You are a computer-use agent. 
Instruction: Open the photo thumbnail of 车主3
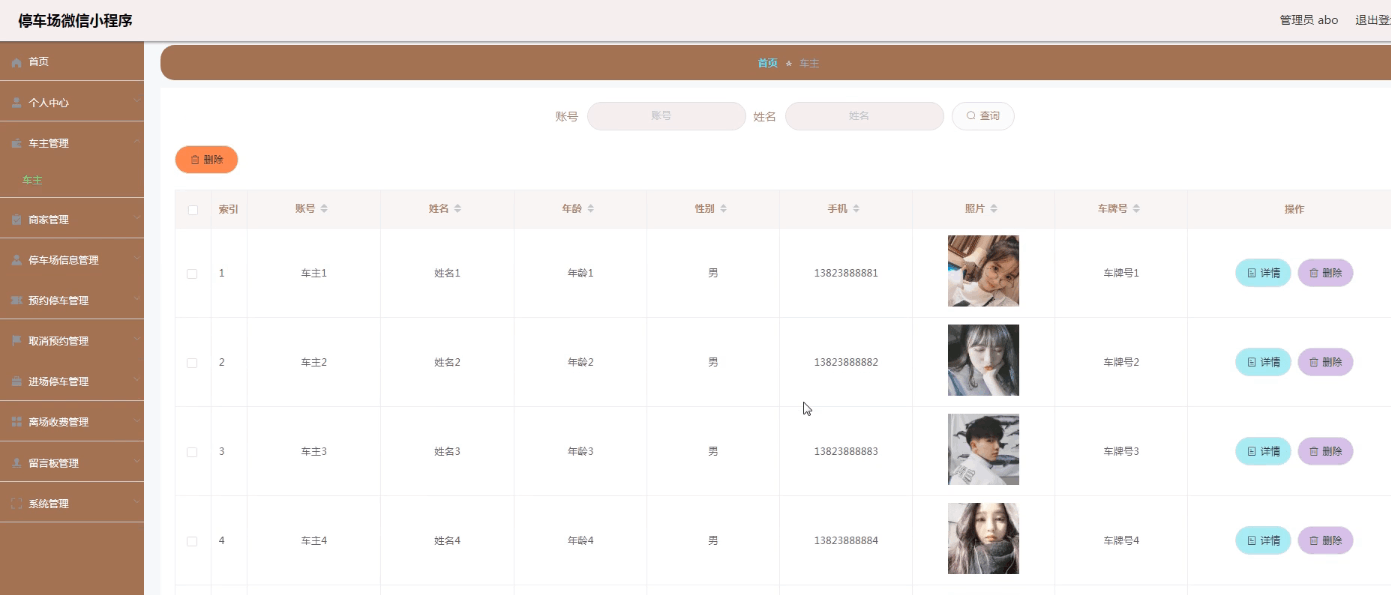[983, 449]
